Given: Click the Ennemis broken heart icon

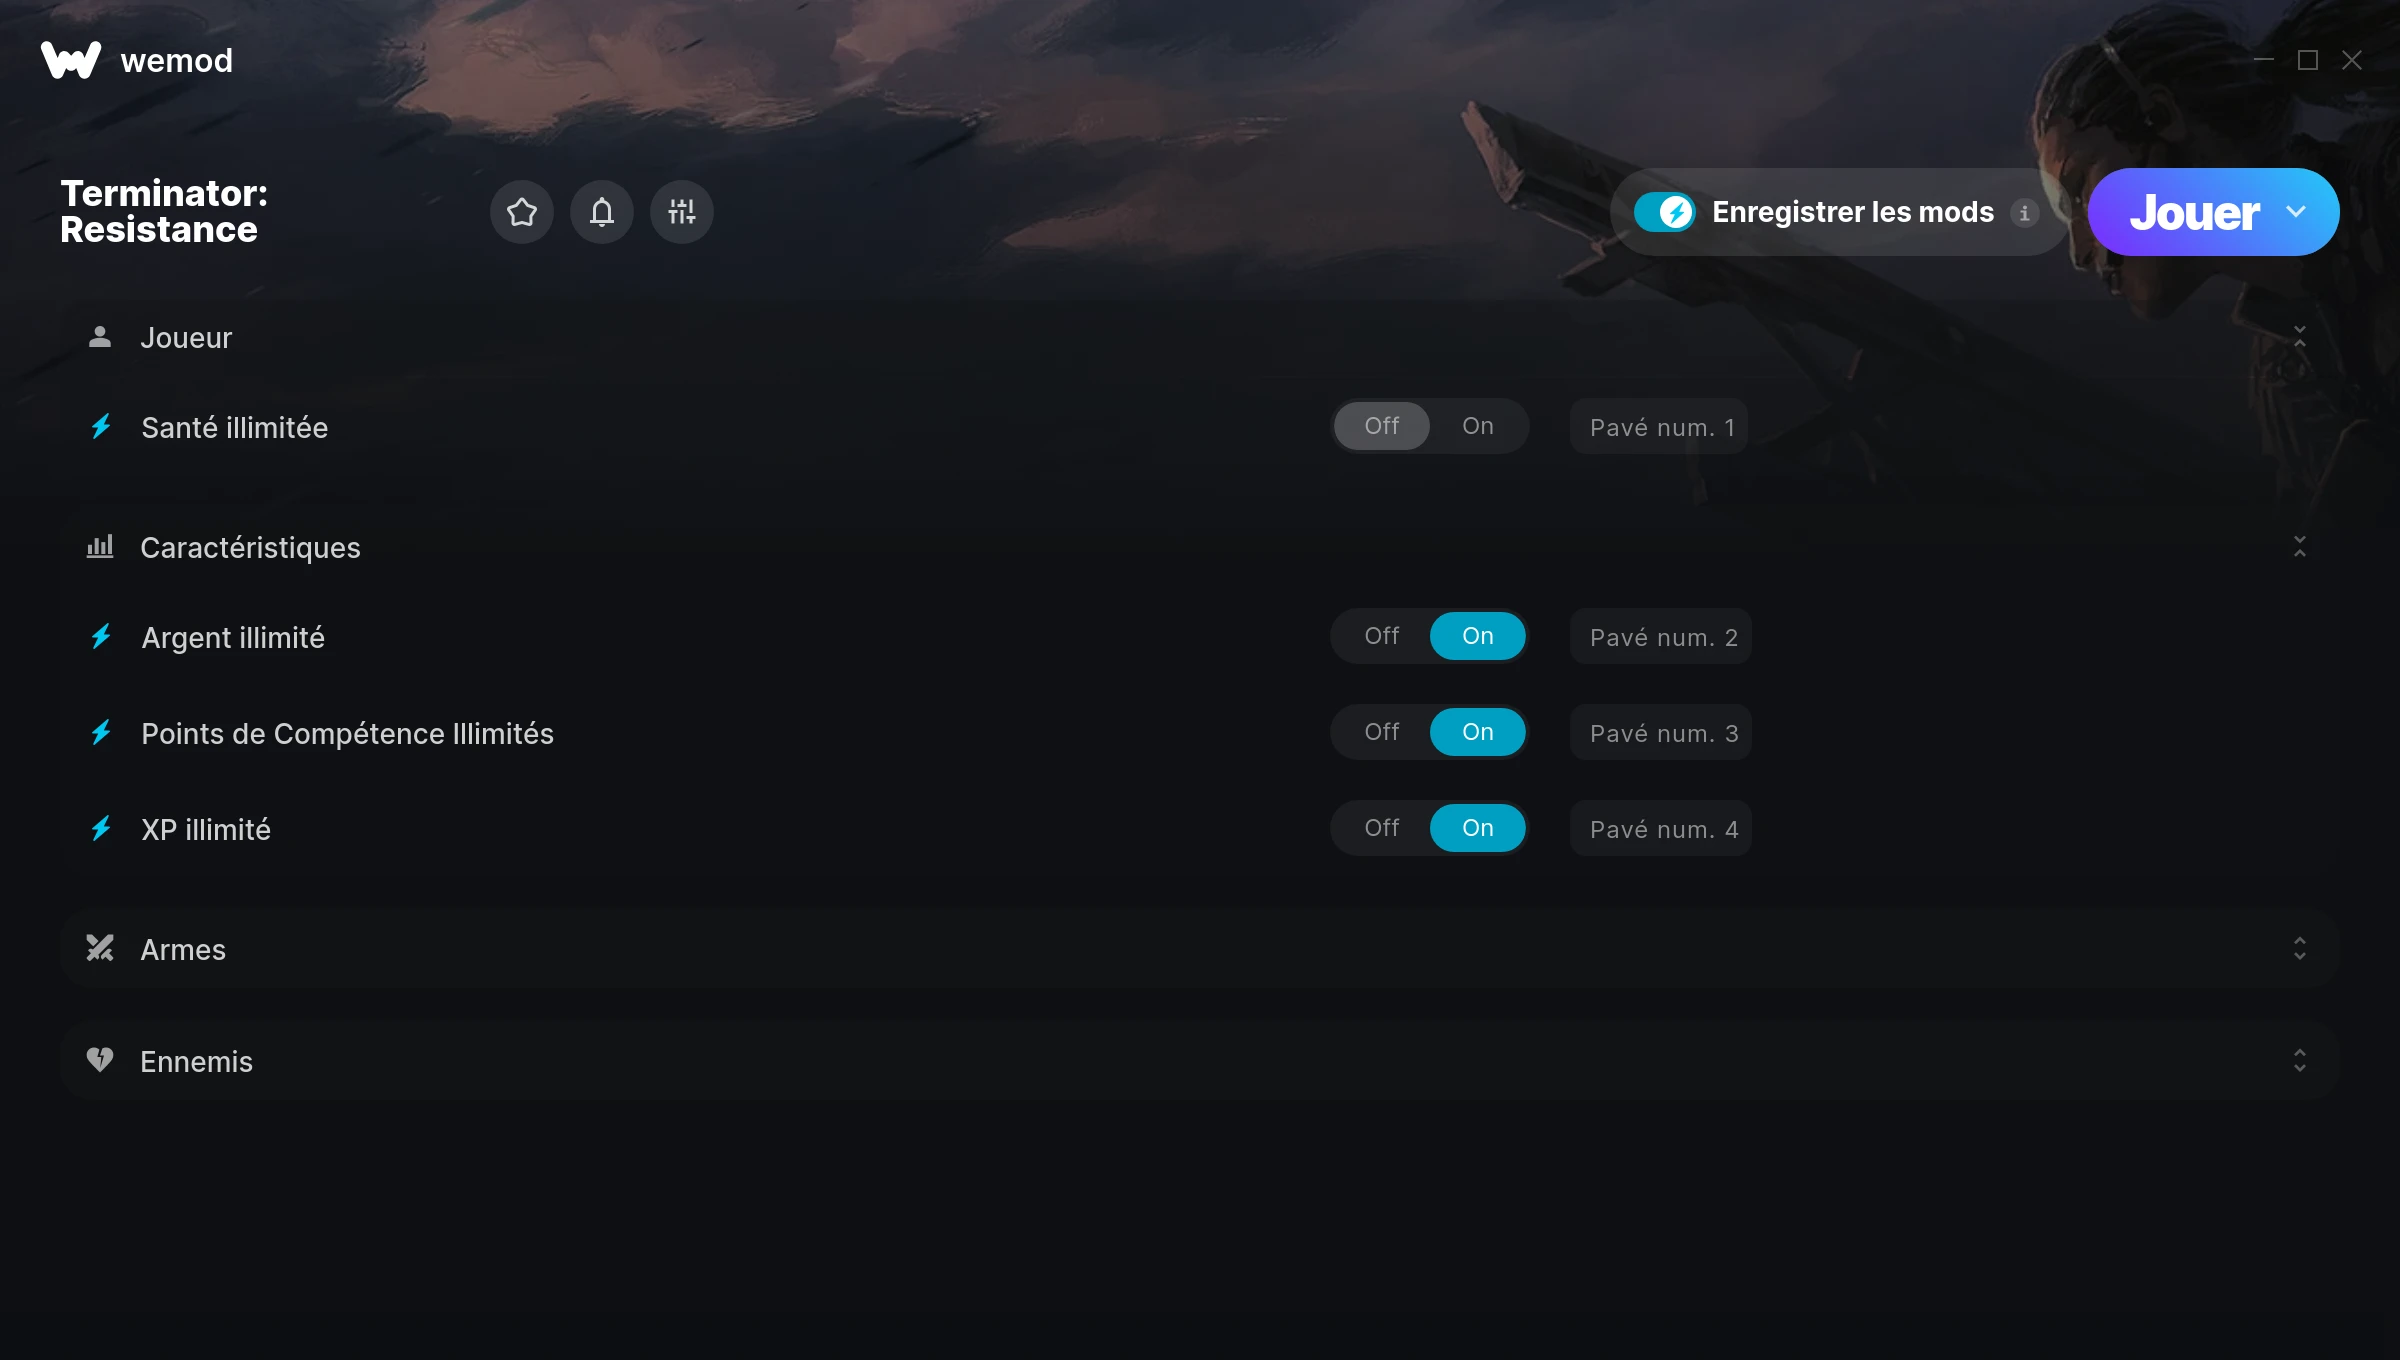Looking at the screenshot, I should [x=100, y=1060].
